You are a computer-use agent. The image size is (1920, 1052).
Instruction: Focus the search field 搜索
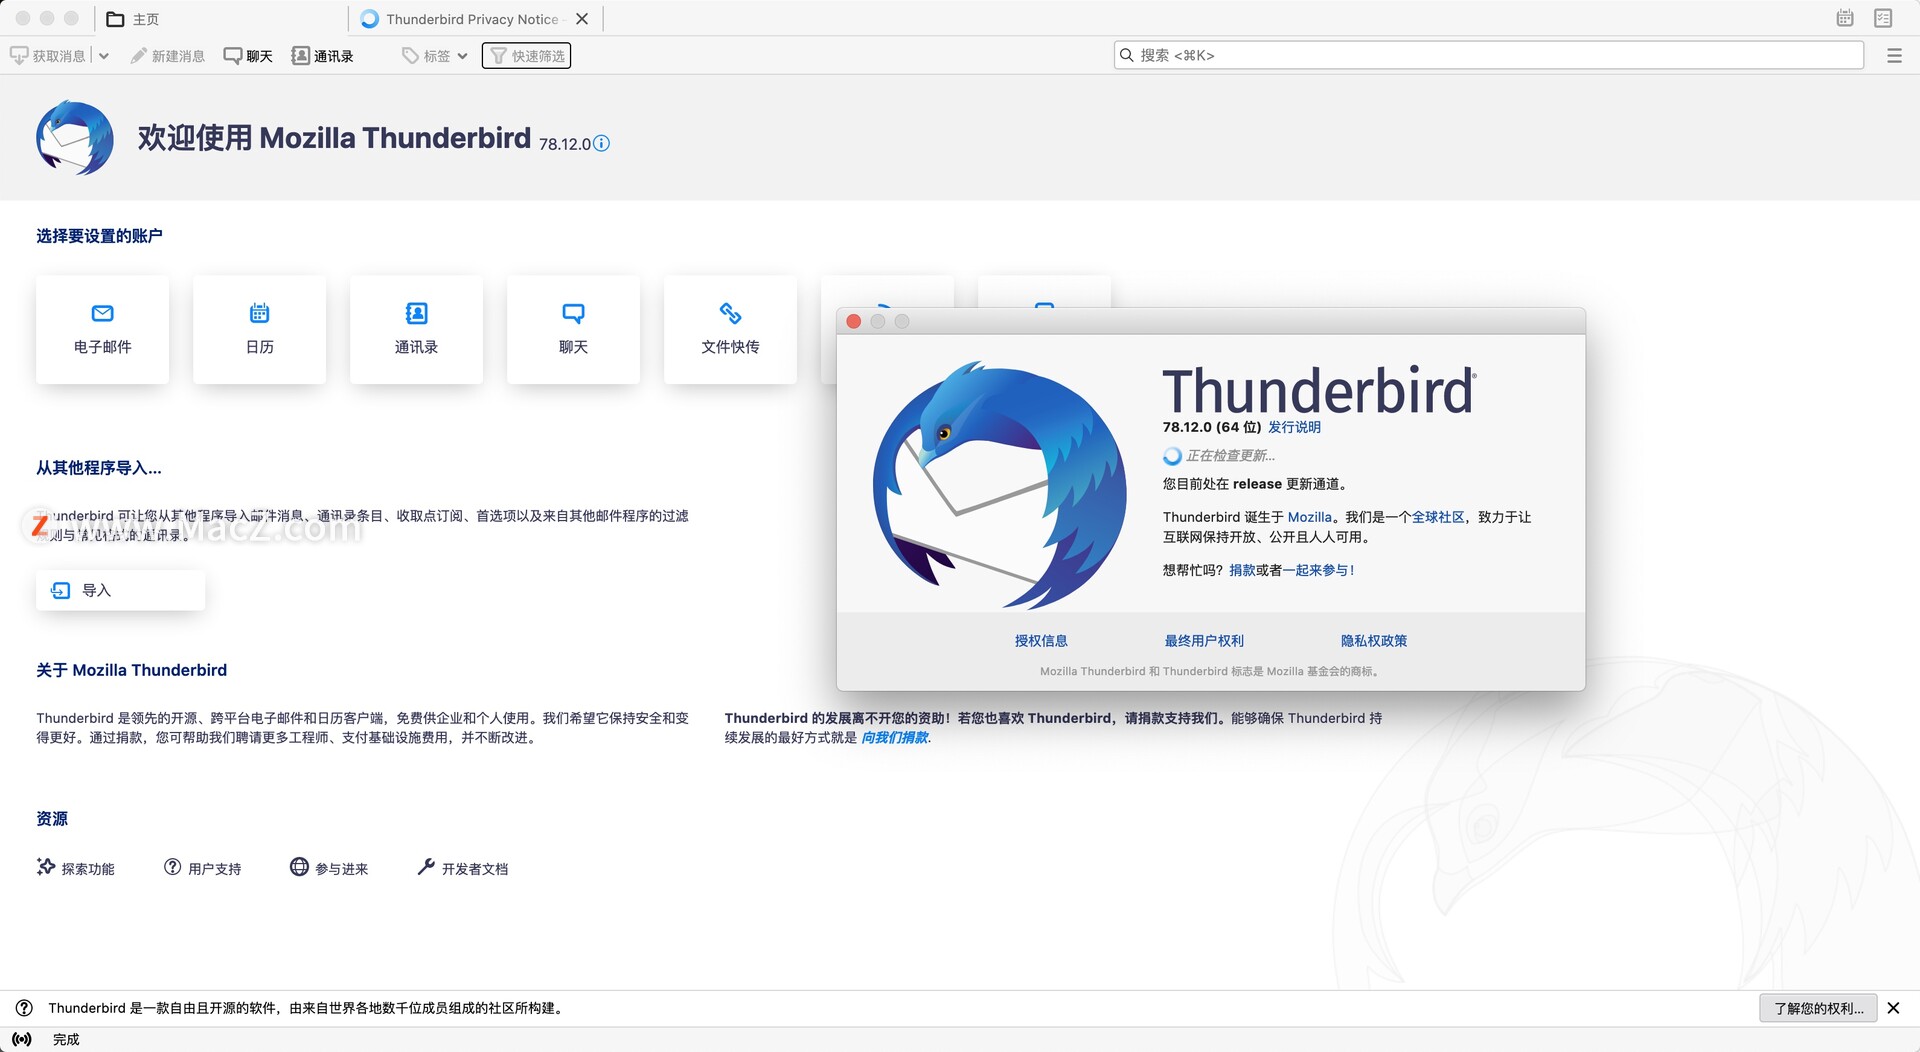point(1489,55)
